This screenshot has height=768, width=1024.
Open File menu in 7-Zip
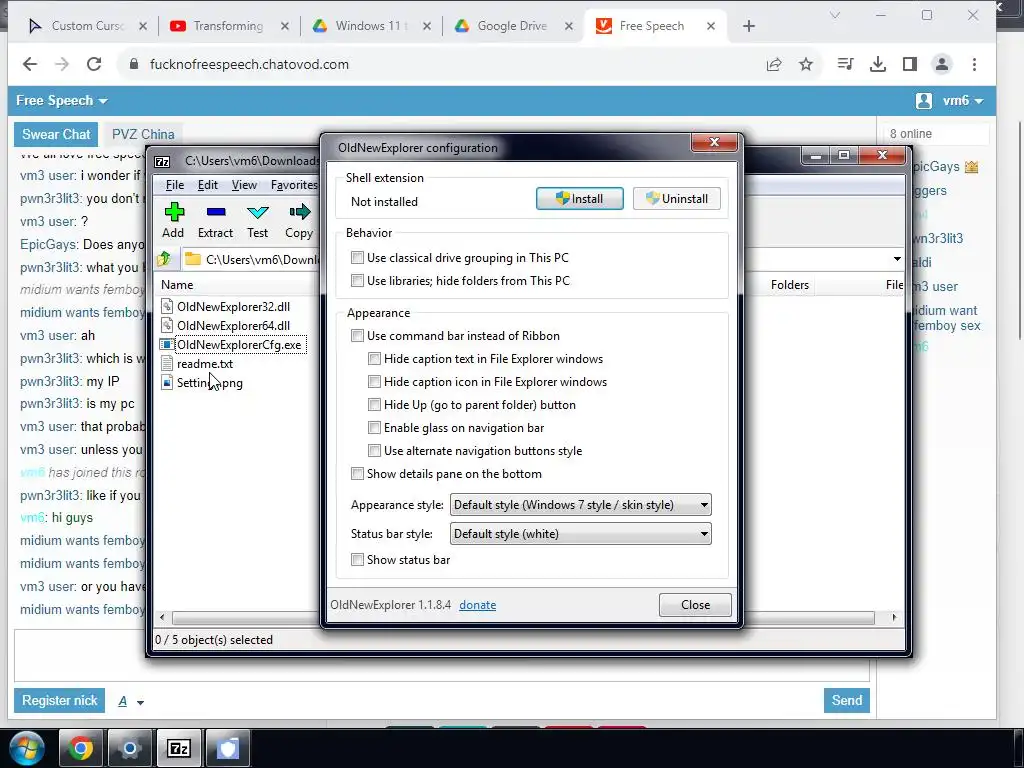[x=174, y=185]
